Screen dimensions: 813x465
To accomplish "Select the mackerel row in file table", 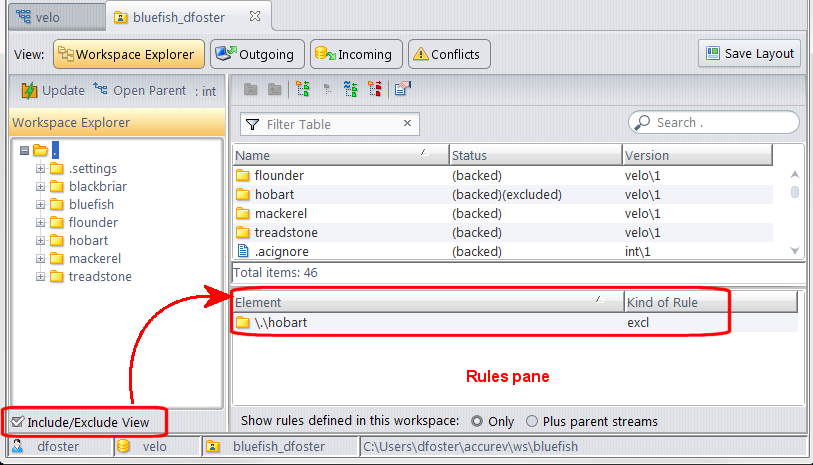I will (x=503, y=213).
